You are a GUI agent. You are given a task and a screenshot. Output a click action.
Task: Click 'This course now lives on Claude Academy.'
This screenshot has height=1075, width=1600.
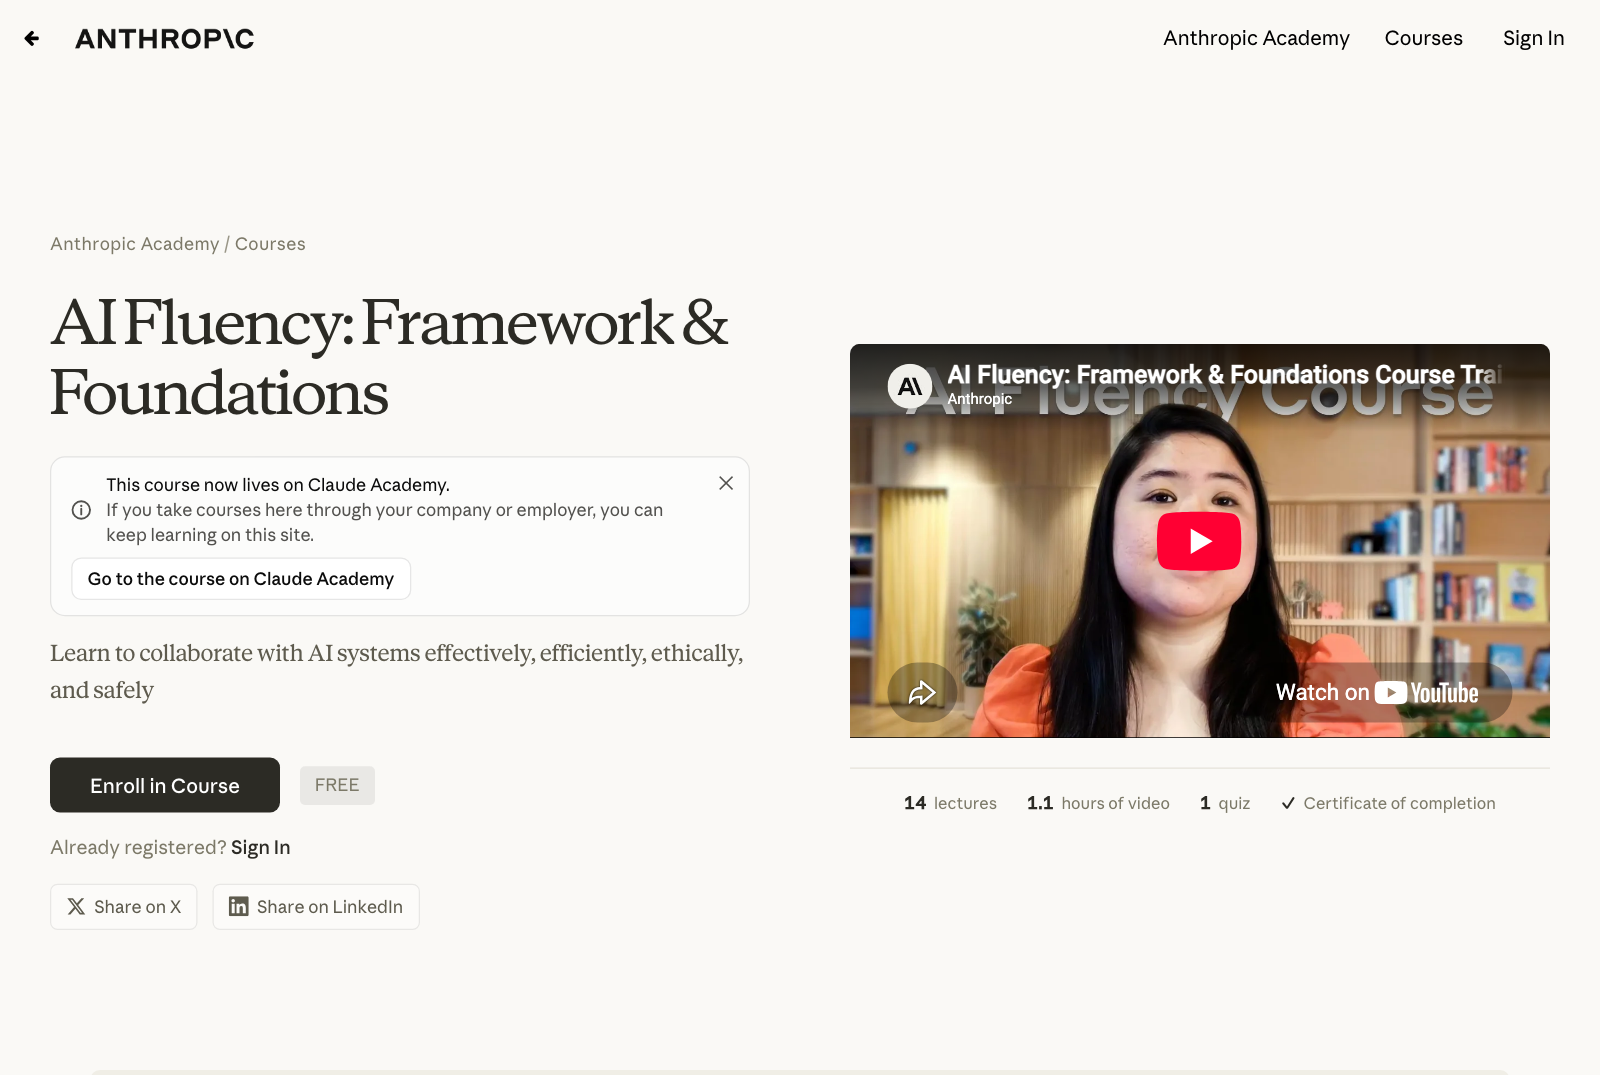278,485
